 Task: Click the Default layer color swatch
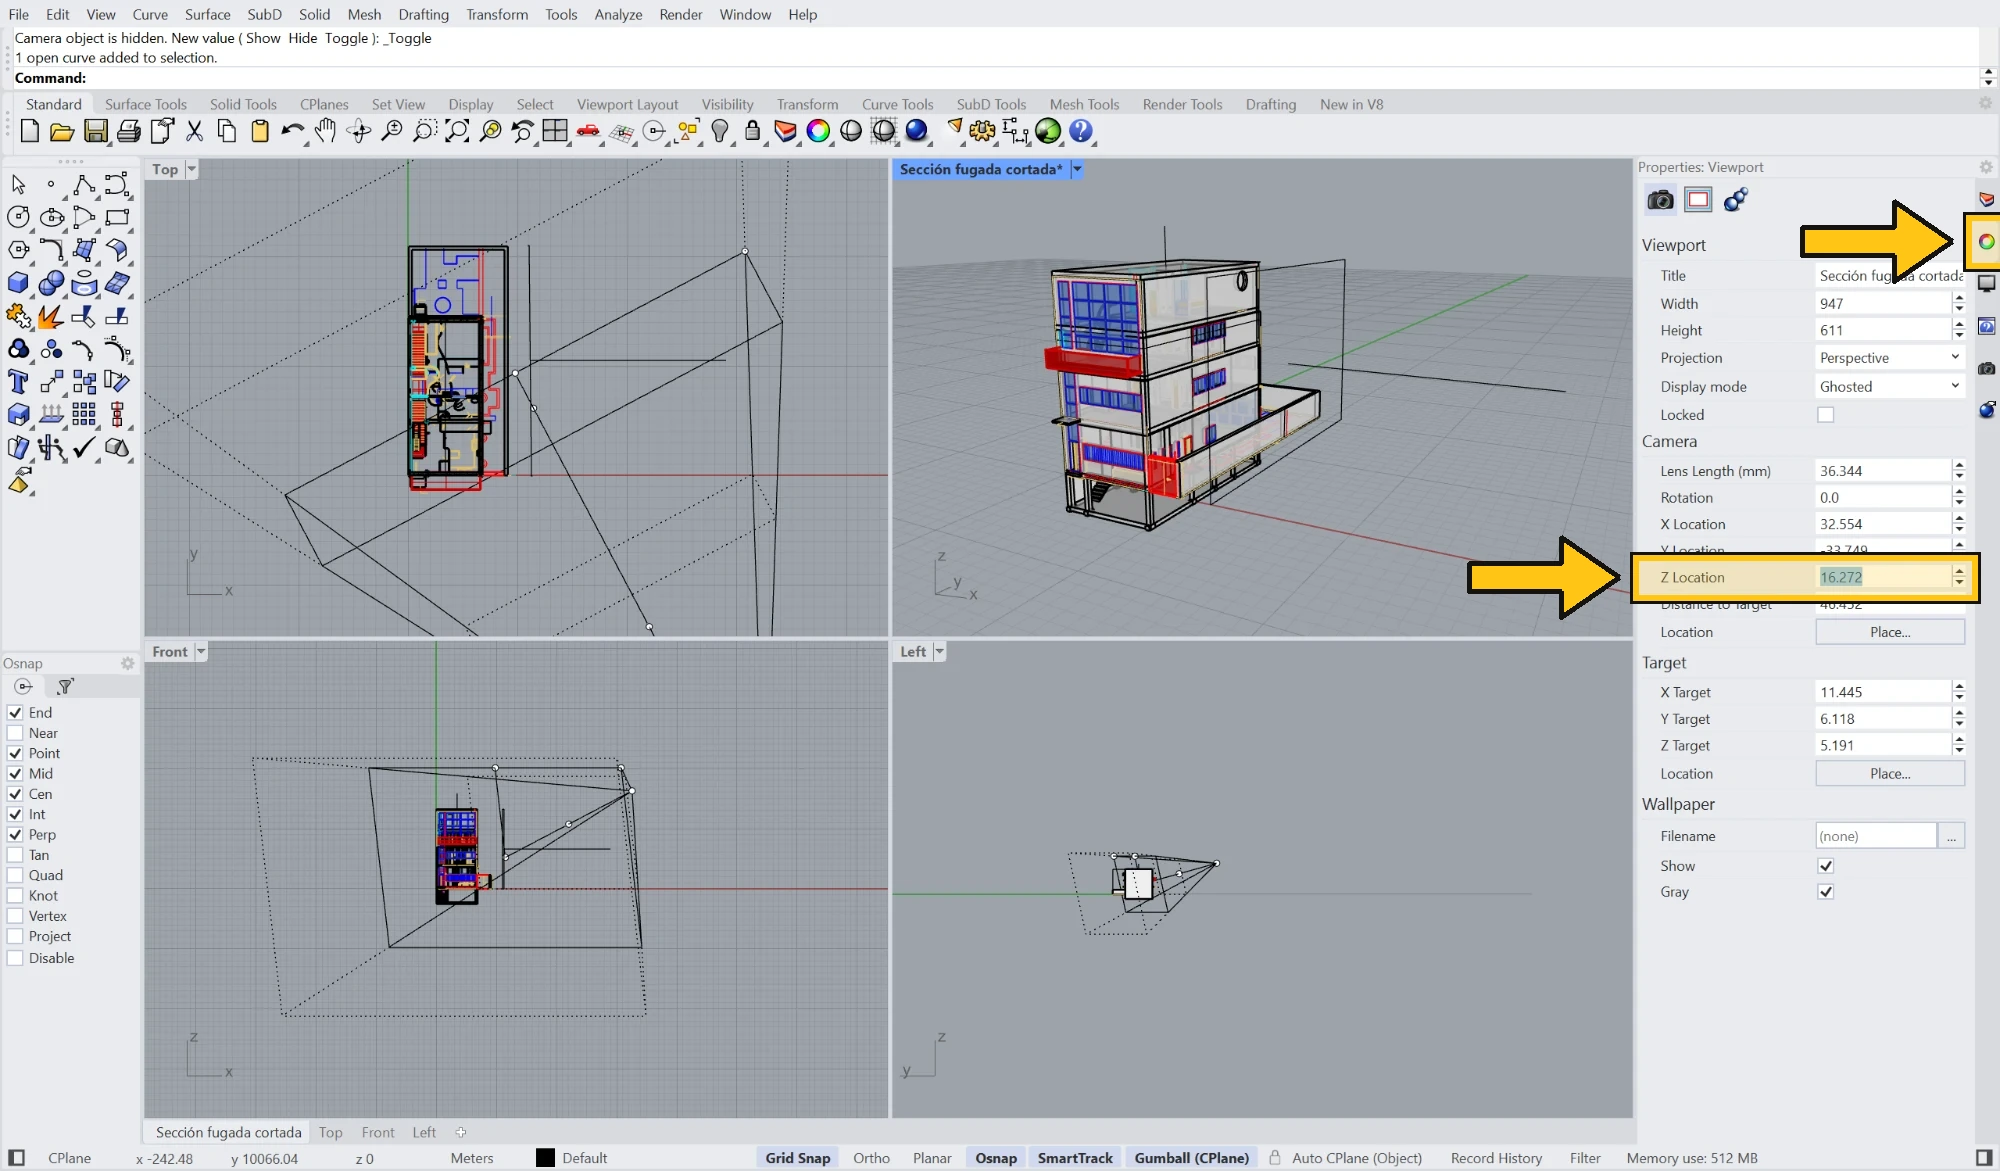pos(545,1158)
